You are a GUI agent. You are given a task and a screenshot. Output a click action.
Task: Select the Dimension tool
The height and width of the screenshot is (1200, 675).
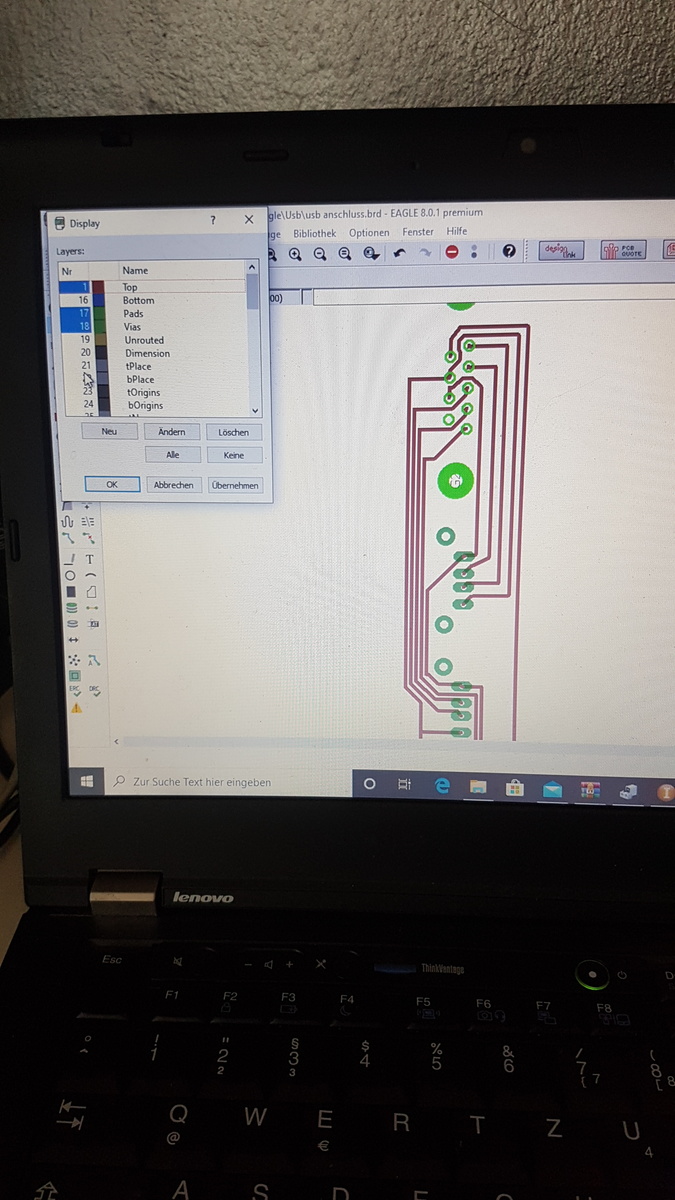tap(74, 640)
